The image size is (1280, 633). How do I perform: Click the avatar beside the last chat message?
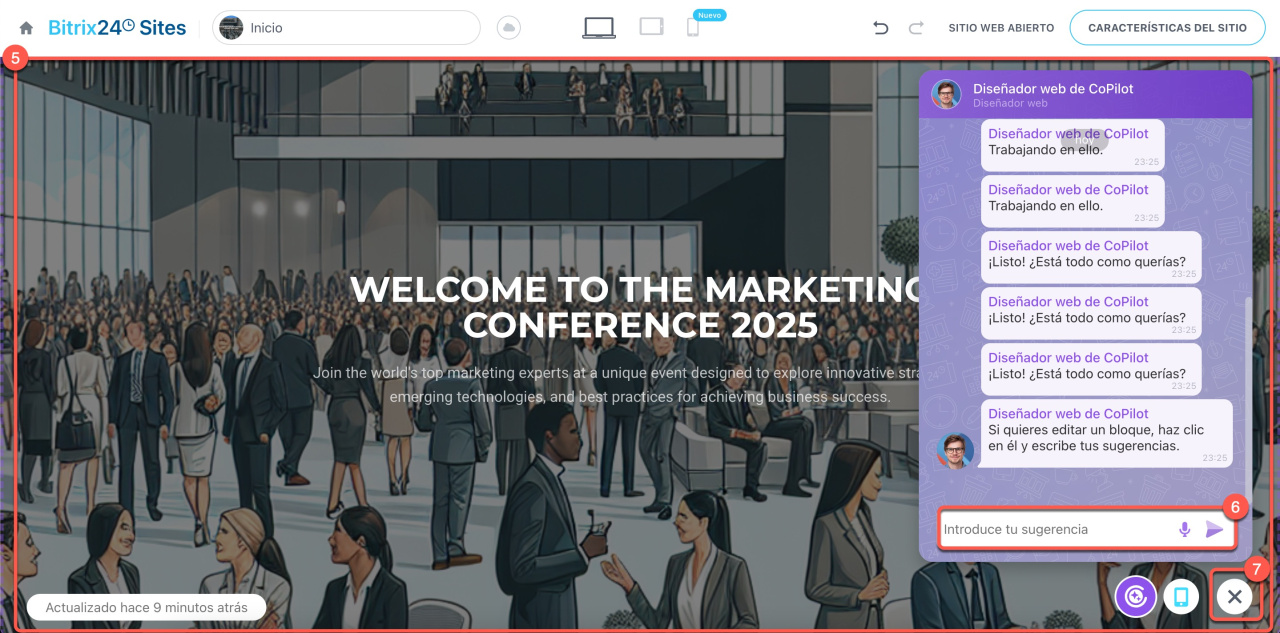point(955,450)
